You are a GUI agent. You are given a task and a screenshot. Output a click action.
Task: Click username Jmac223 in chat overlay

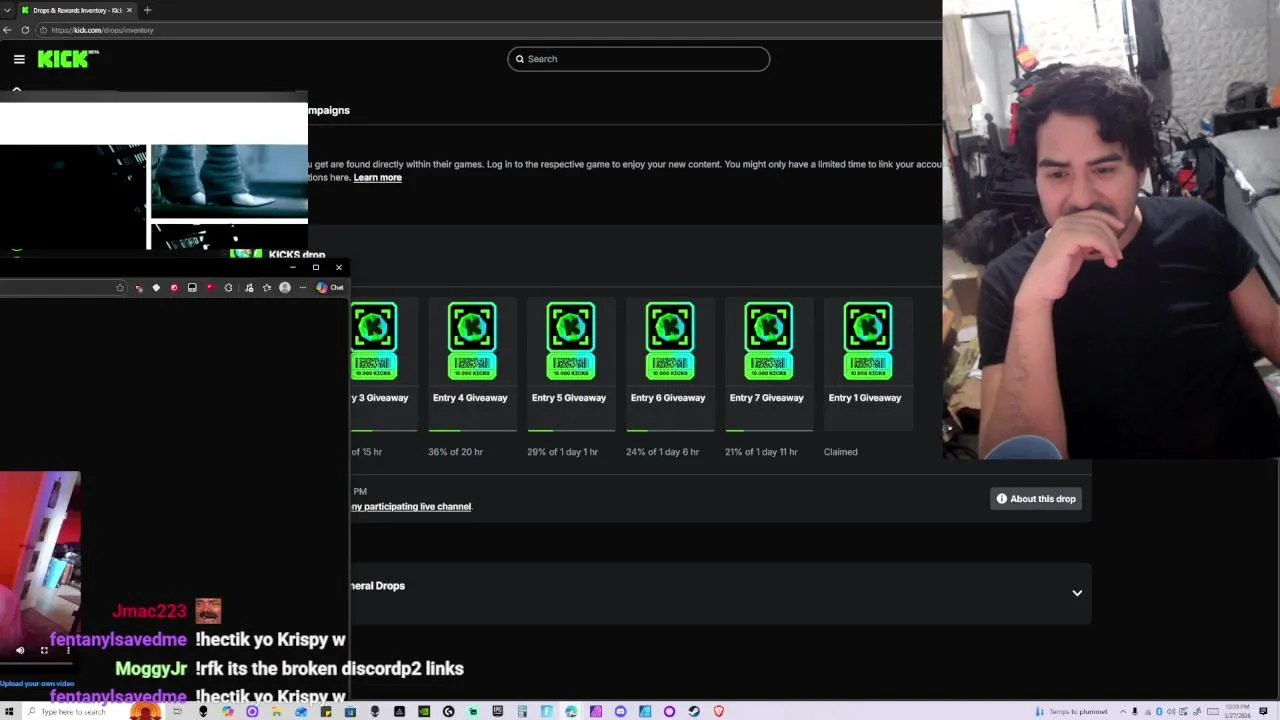tap(149, 611)
